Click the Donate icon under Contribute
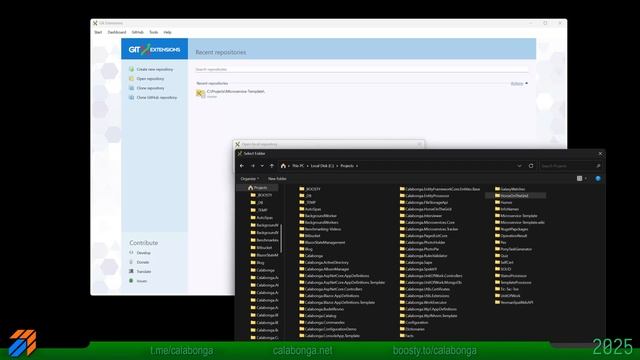Viewport: 640px width, 360px height. (x=131, y=262)
